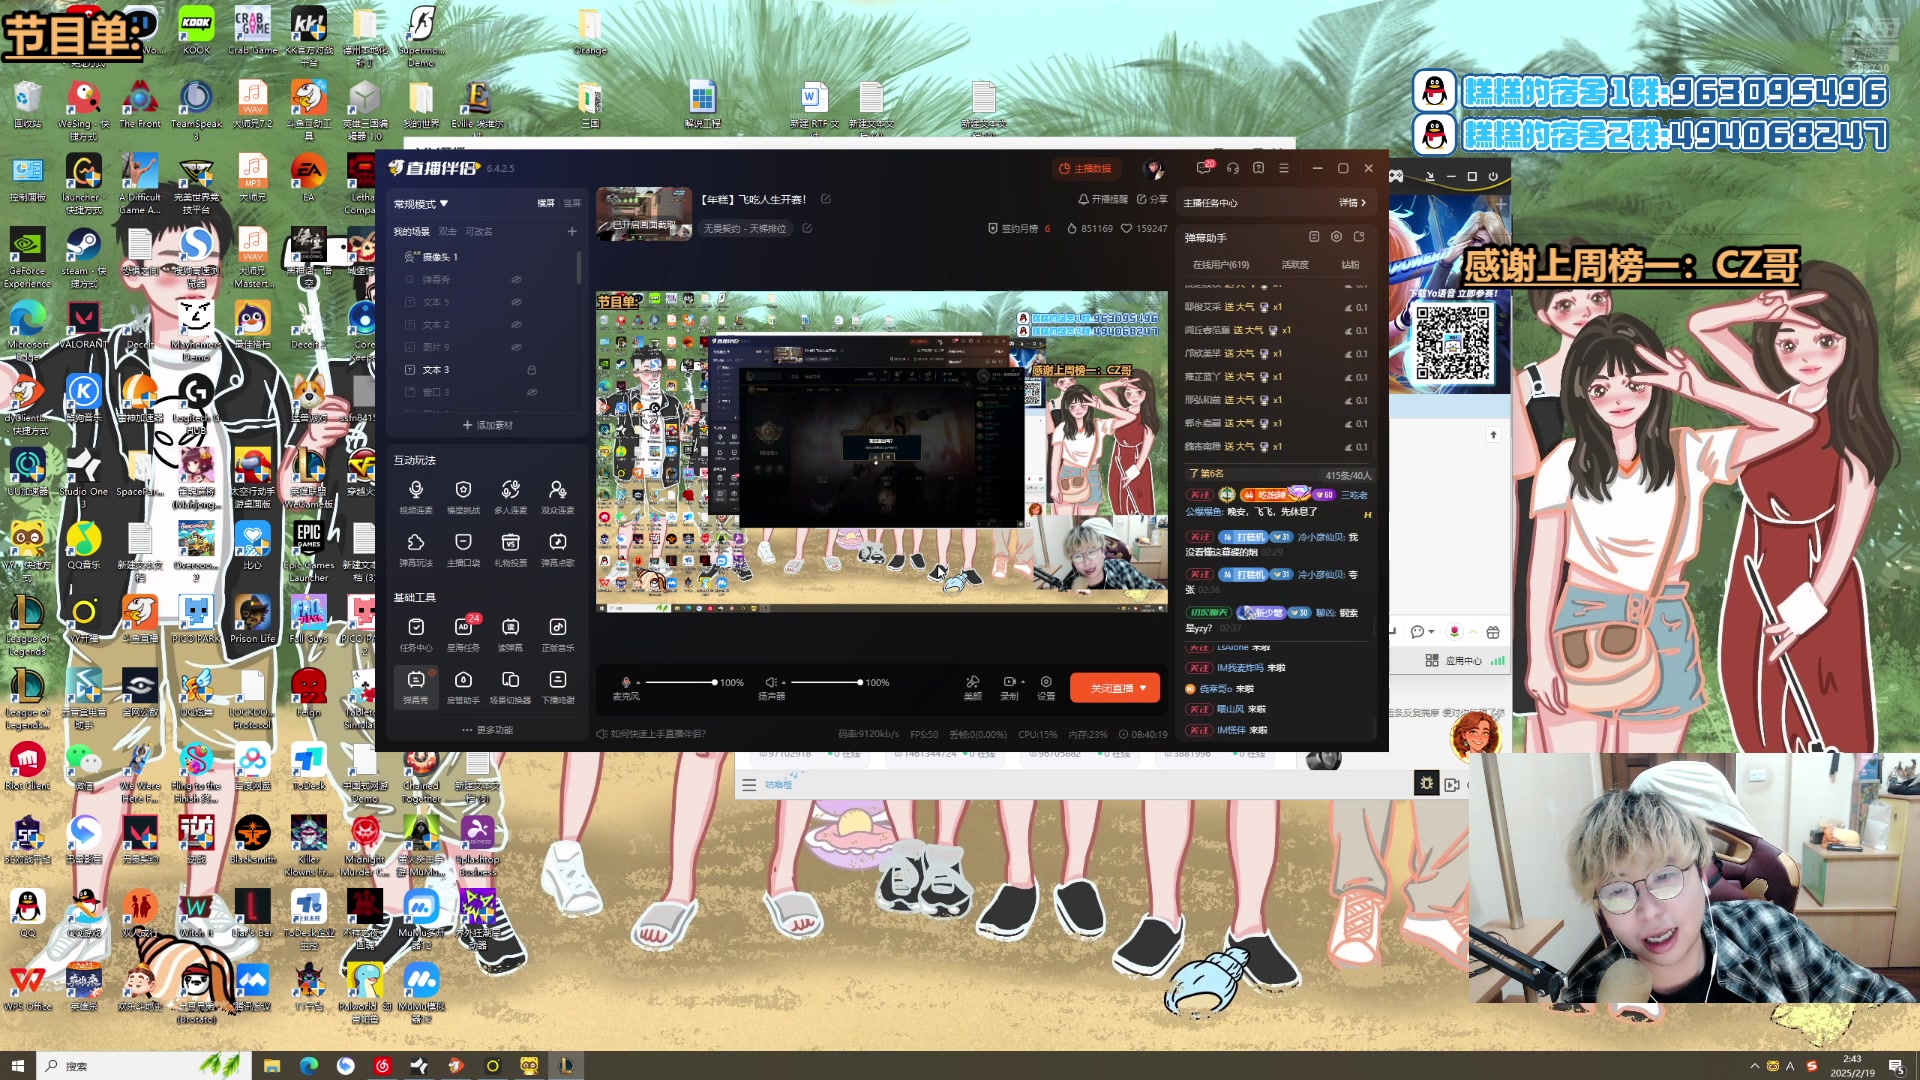
Task: Open 弹幕点歌 song request tool
Action: pyautogui.click(x=557, y=549)
